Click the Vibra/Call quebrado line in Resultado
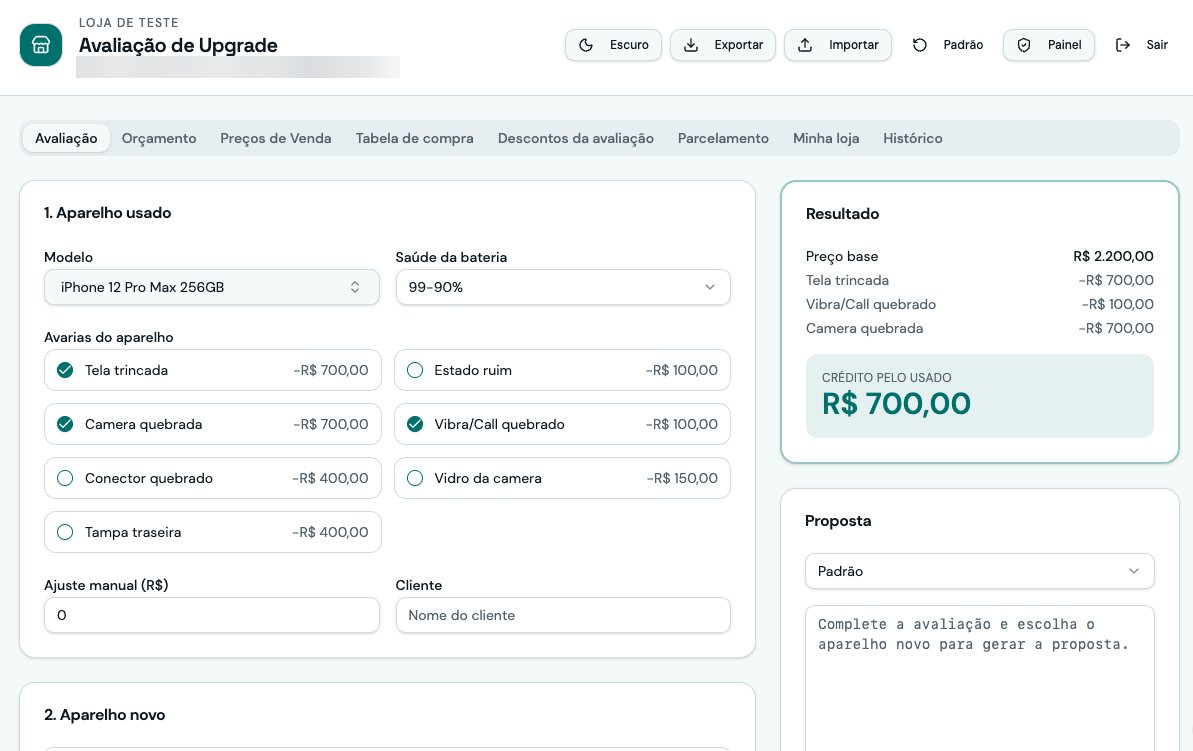This screenshot has width=1193, height=751. pos(979,304)
